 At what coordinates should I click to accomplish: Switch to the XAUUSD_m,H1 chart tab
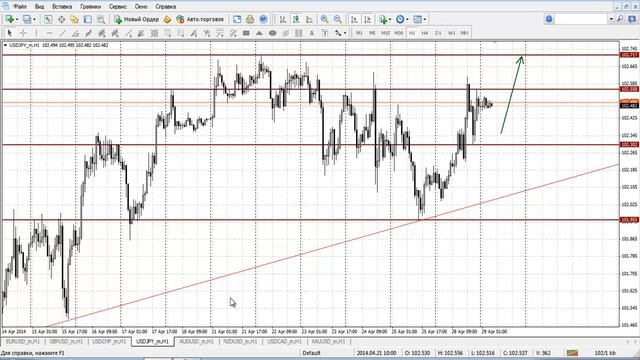tap(328, 342)
